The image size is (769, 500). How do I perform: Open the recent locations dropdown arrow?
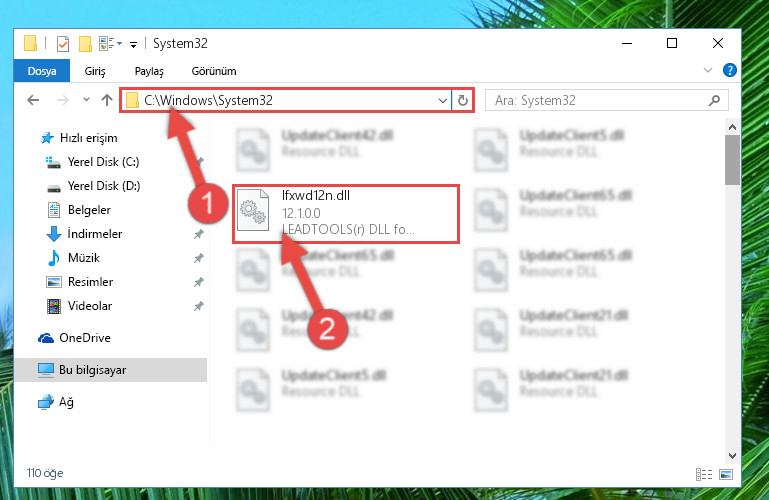click(86, 100)
